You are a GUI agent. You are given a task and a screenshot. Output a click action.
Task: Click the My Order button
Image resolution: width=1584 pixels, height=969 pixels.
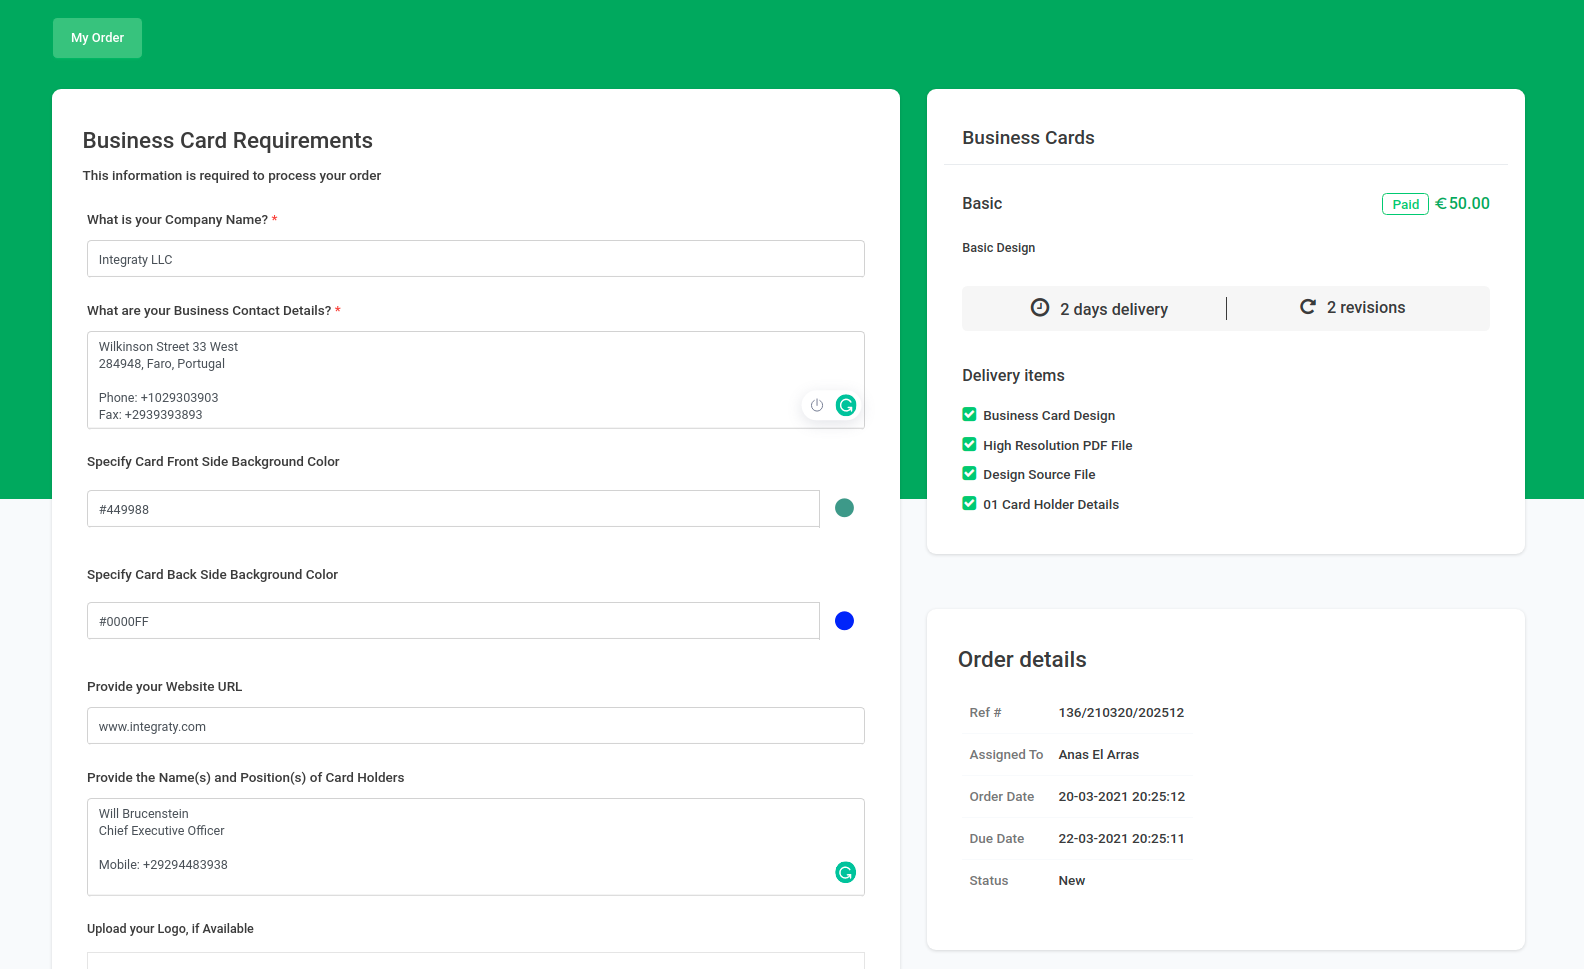click(x=97, y=38)
